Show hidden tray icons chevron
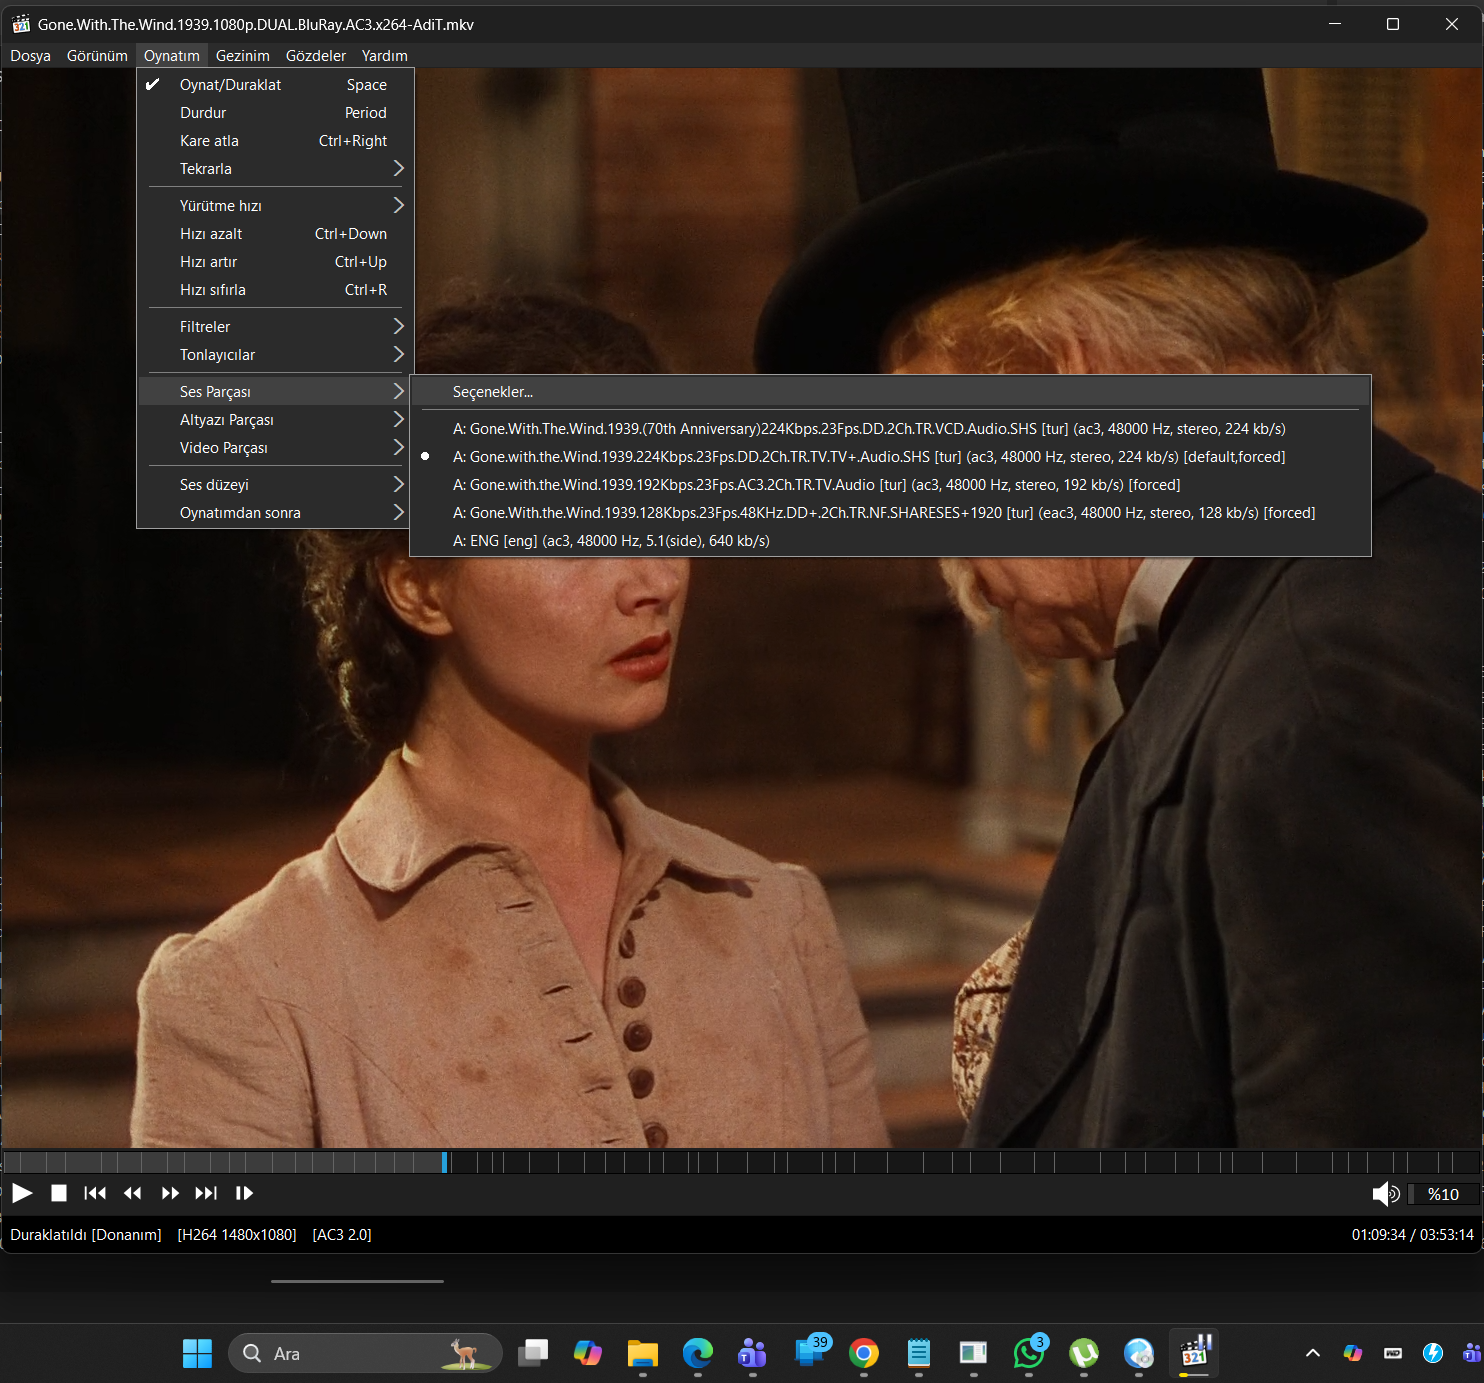 (x=1313, y=1353)
